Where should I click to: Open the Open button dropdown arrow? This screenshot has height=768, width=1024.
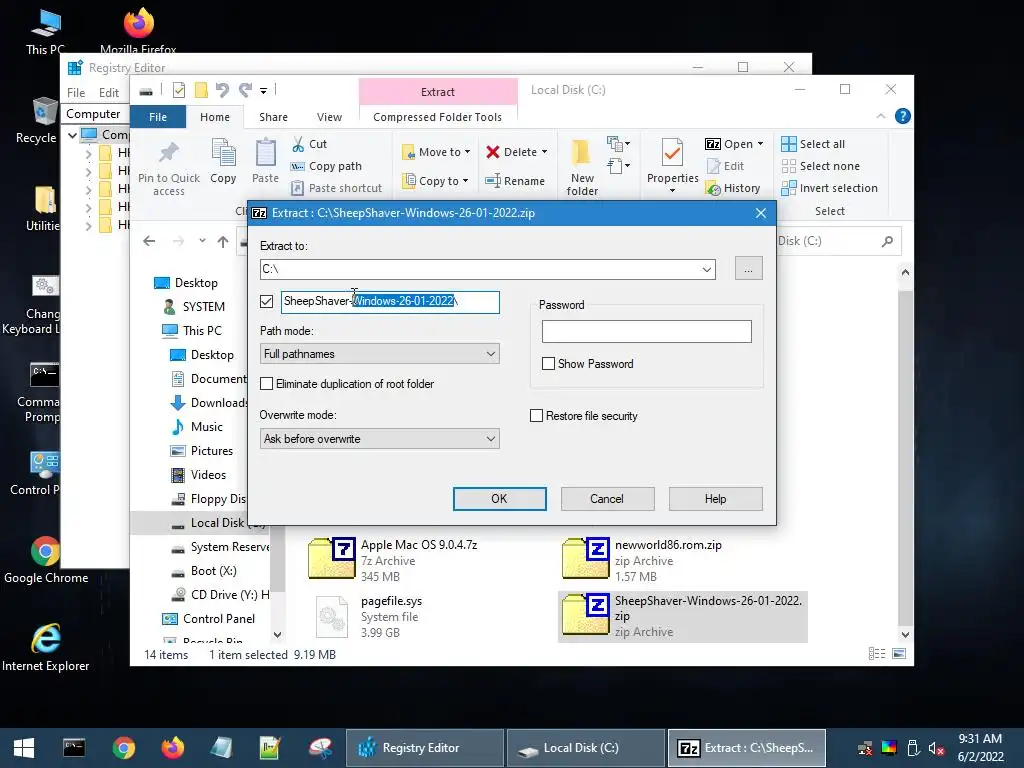coord(760,144)
